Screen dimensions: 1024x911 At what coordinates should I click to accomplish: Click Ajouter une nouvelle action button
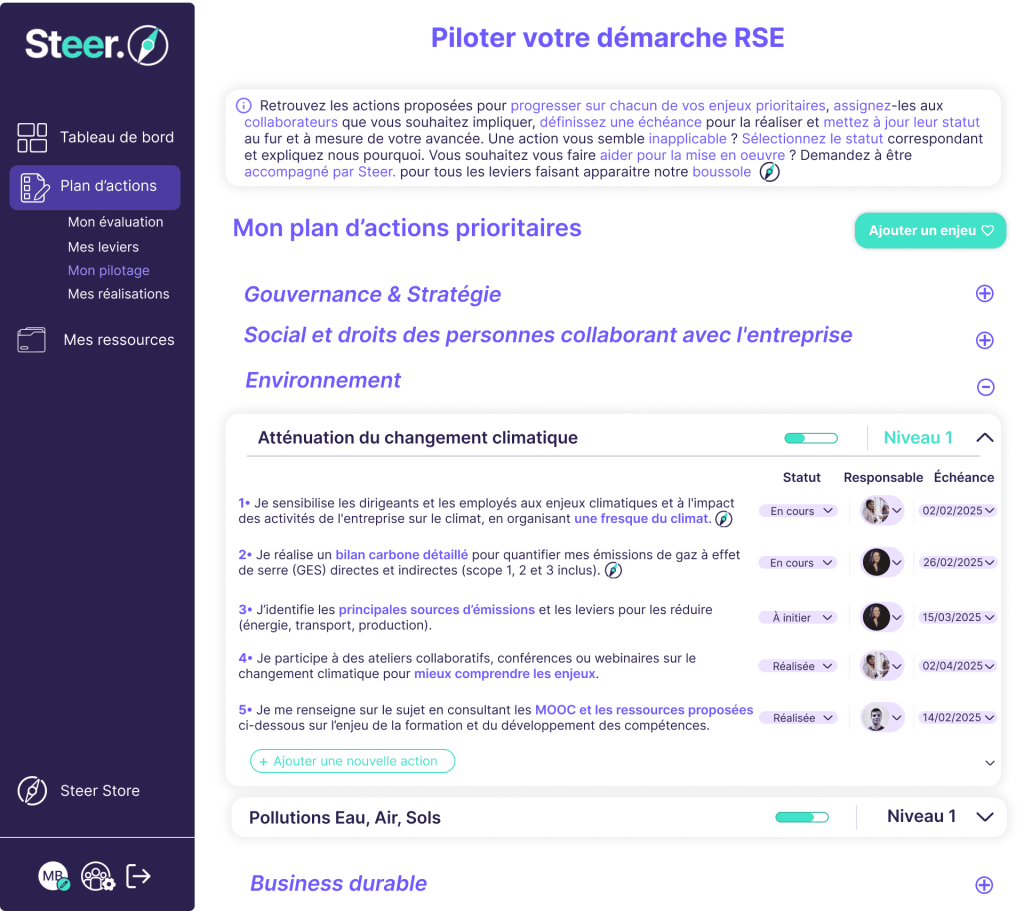point(352,761)
